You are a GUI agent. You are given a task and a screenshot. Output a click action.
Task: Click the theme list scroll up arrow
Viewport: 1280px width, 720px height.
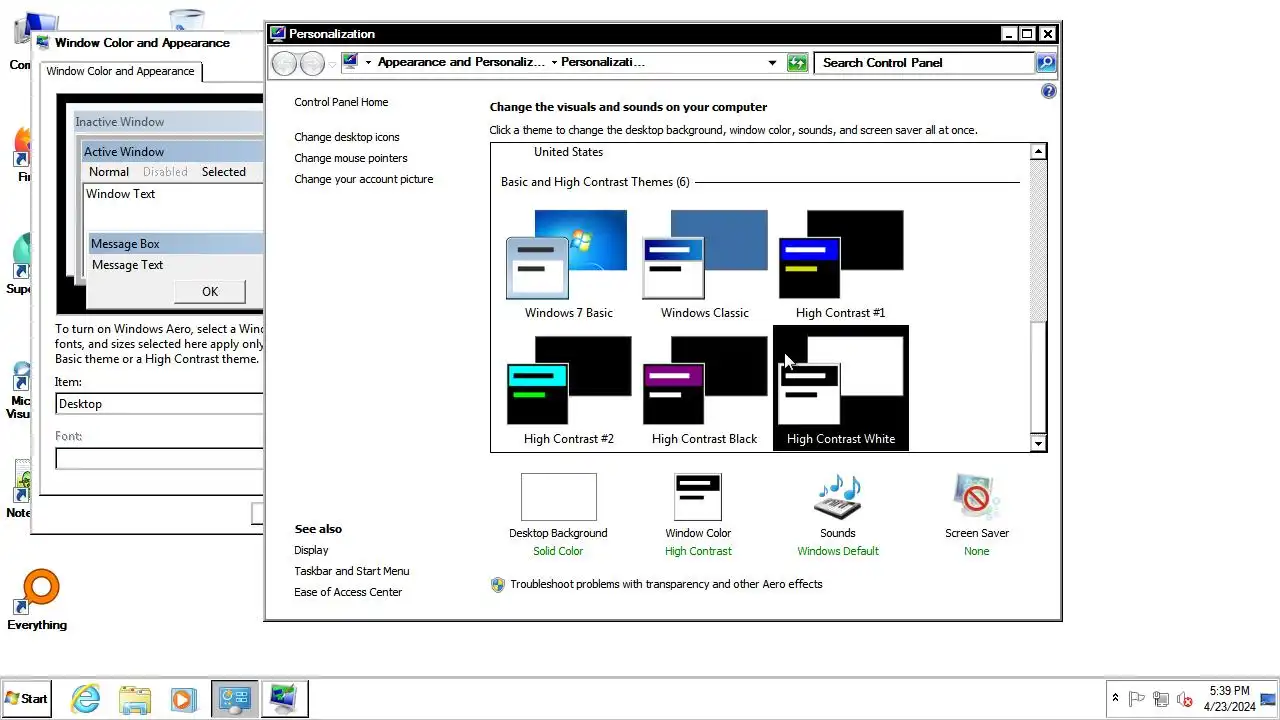coord(1038,152)
